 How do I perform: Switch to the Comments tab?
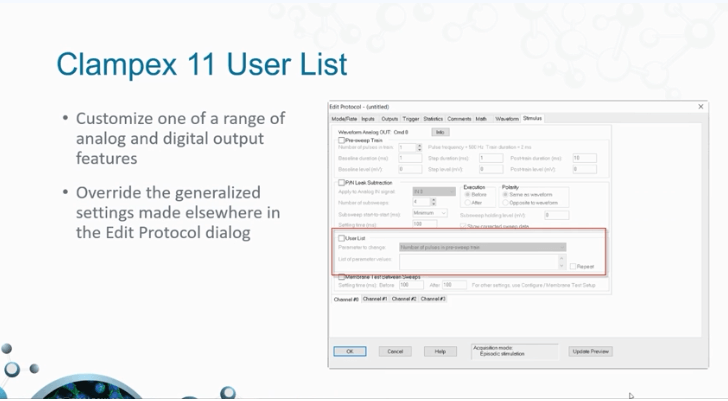(459, 119)
